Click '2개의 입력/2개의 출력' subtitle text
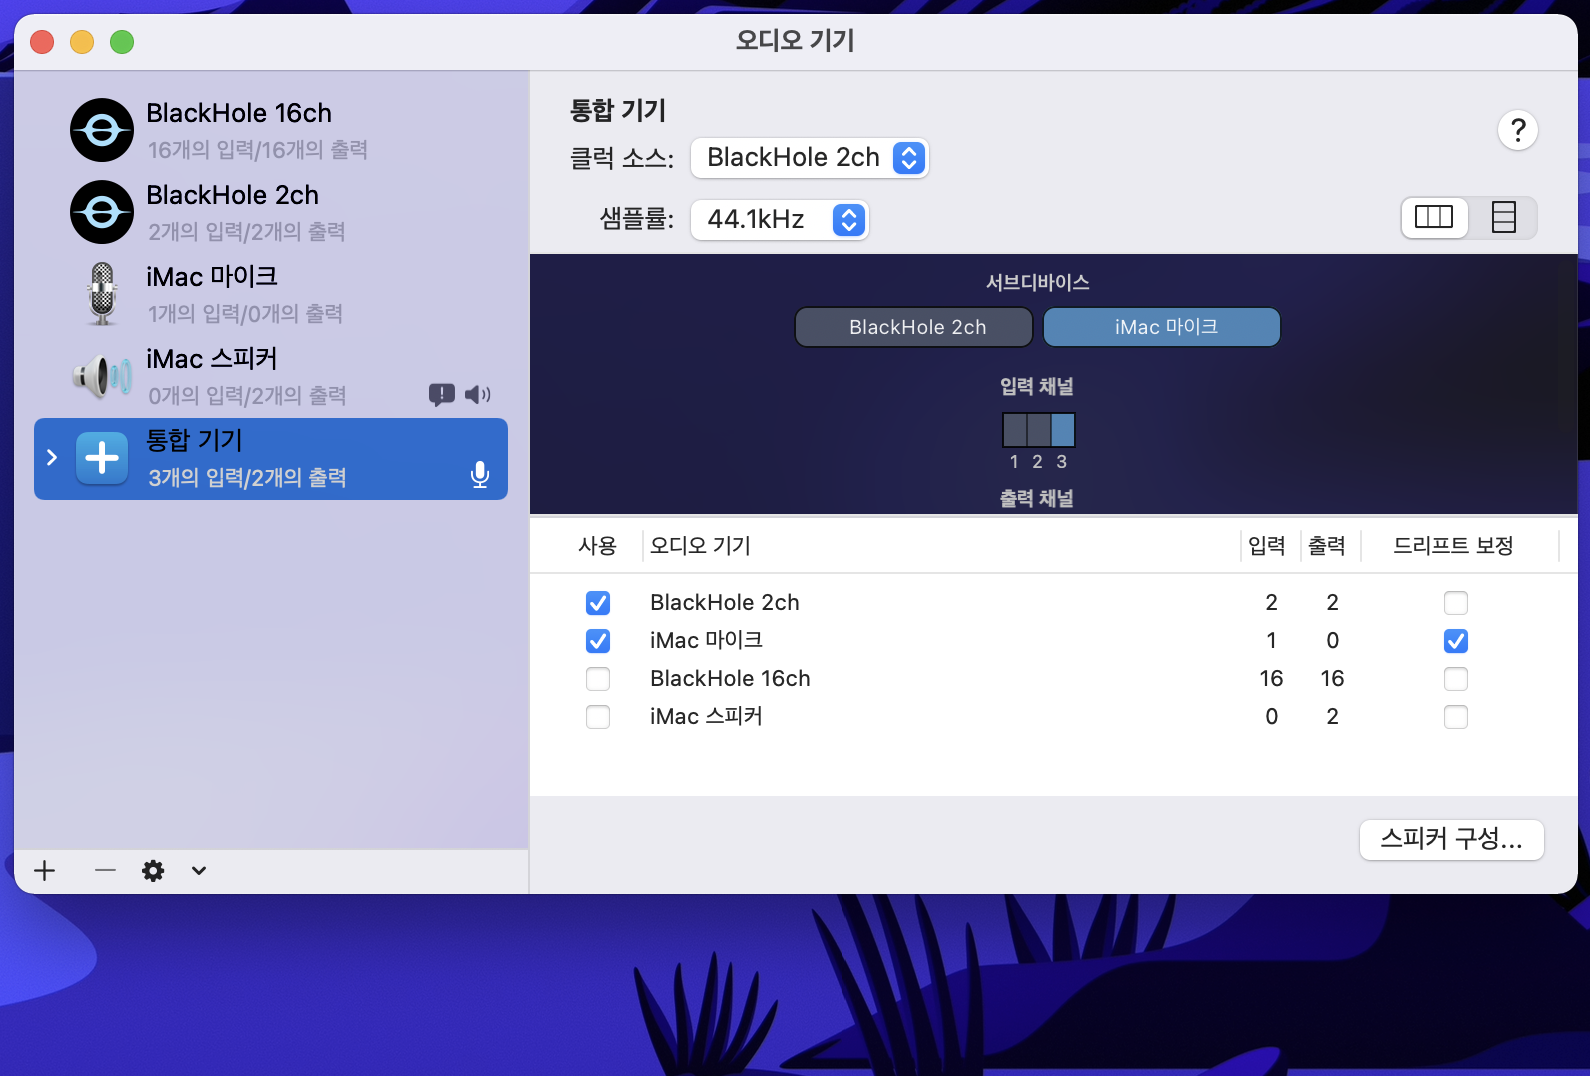The width and height of the screenshot is (1590, 1076). 247,232
